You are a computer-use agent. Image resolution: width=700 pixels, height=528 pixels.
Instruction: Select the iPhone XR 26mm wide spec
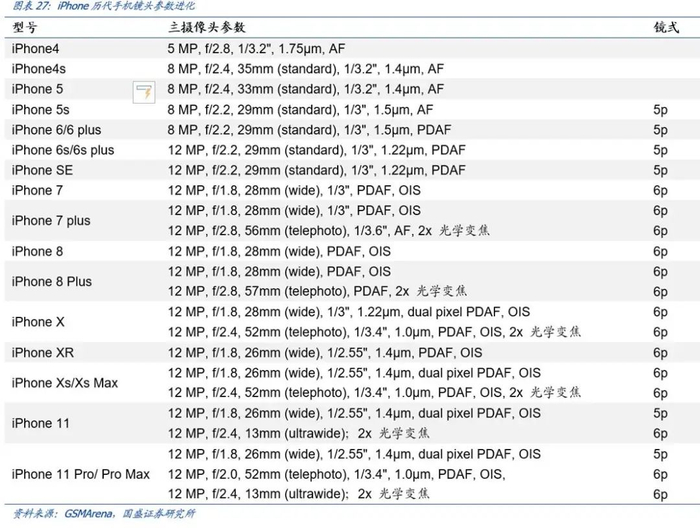point(325,353)
